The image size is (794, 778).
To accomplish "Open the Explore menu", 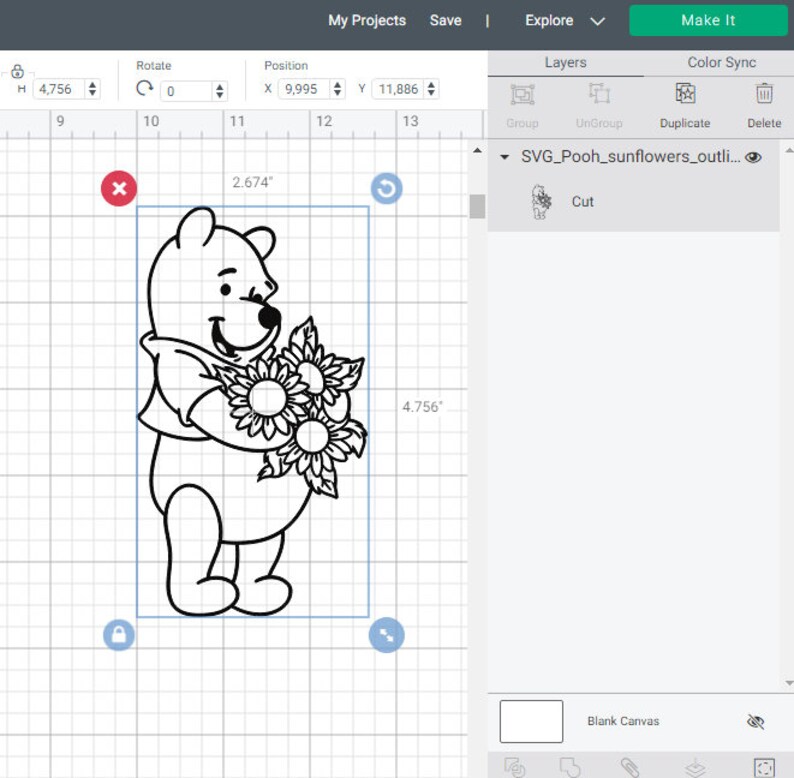I will click(549, 20).
